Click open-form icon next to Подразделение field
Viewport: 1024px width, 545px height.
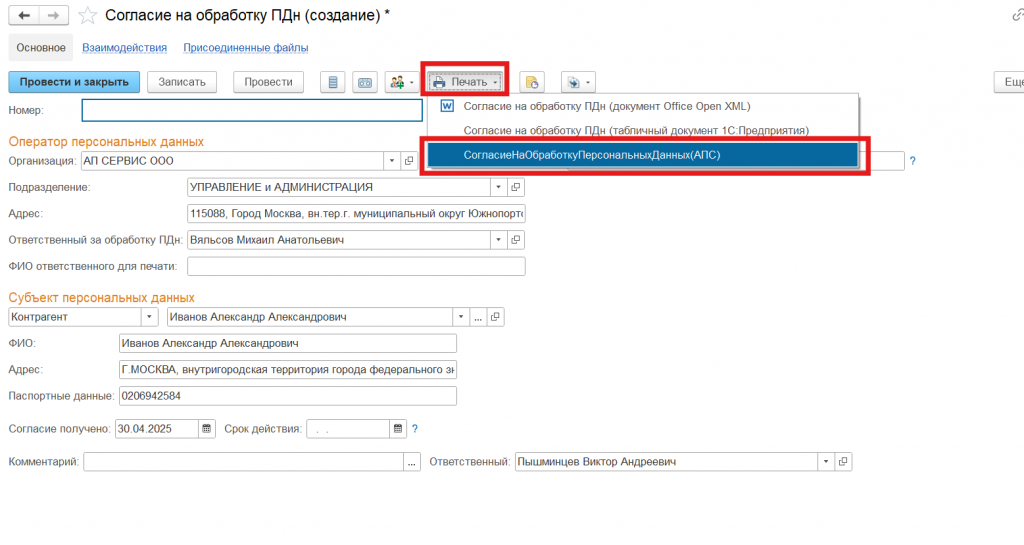click(x=516, y=187)
